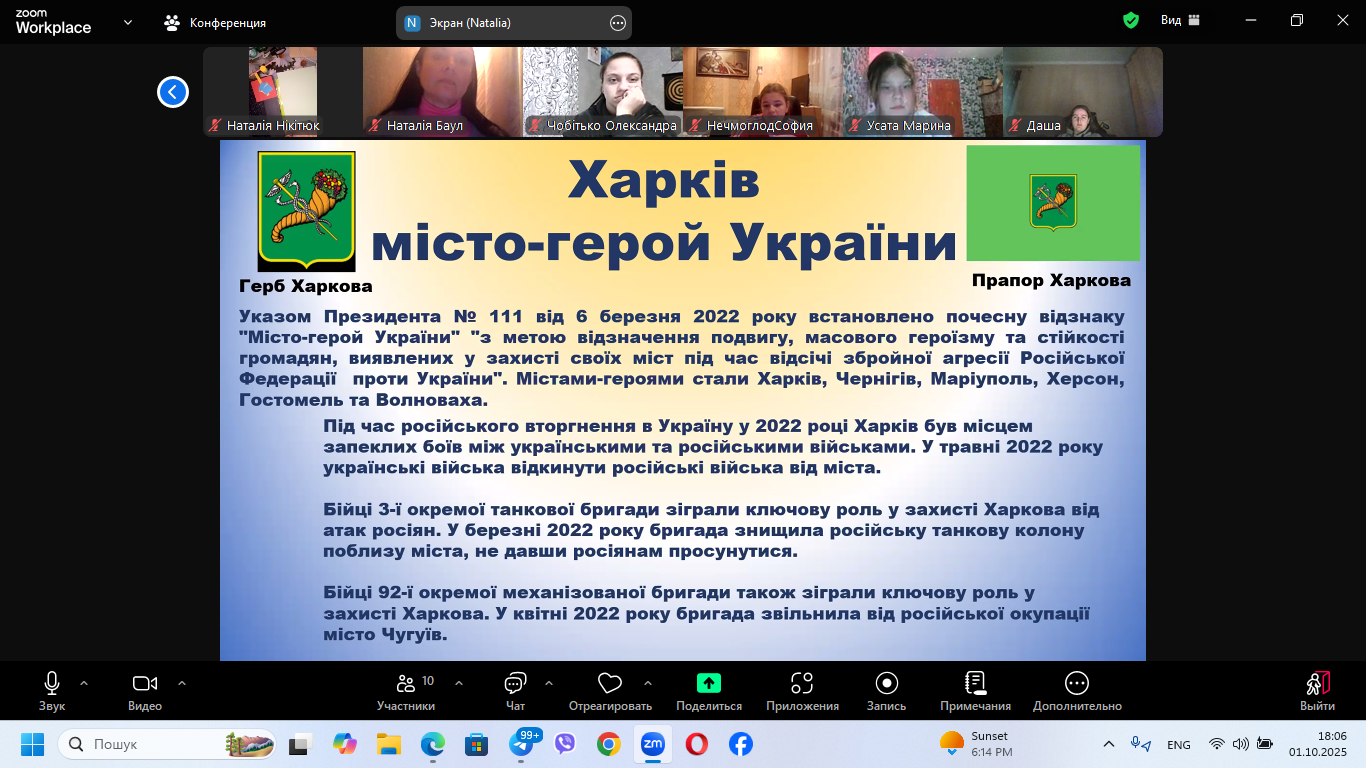Open the Zoom Workplace dropdown chevron
The image size is (1366, 768).
pyautogui.click(x=128, y=22)
